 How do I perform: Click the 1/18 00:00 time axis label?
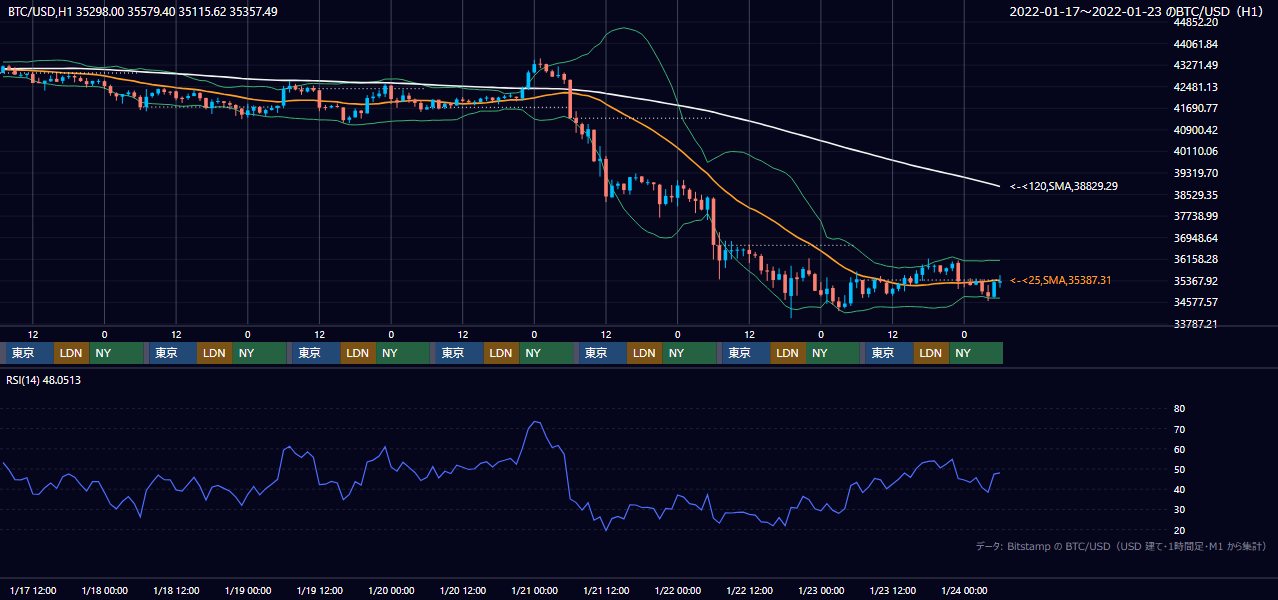click(105, 590)
